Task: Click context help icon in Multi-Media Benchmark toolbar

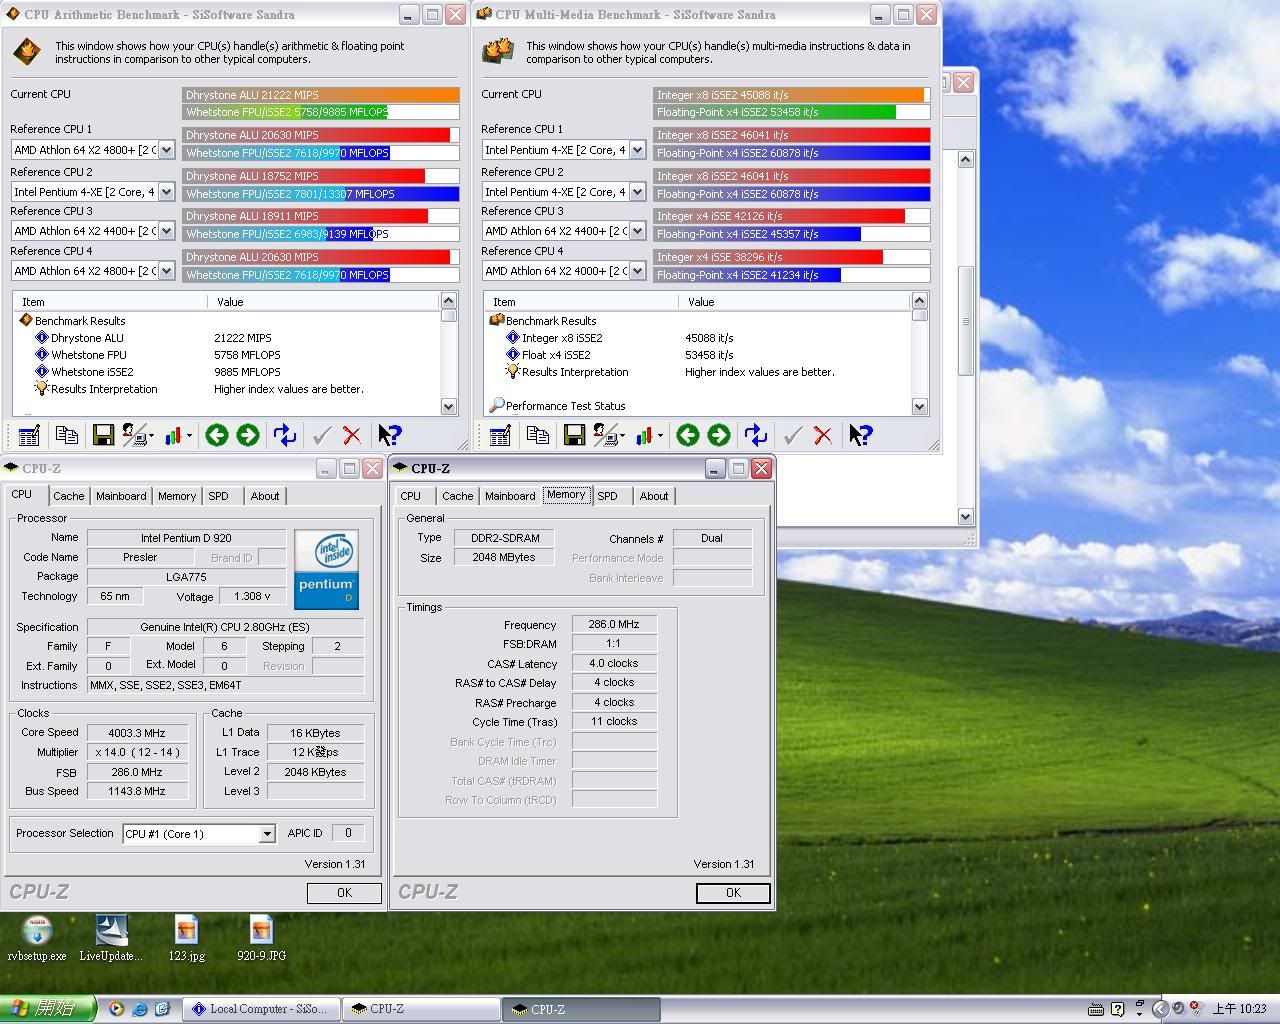Action: click(860, 435)
